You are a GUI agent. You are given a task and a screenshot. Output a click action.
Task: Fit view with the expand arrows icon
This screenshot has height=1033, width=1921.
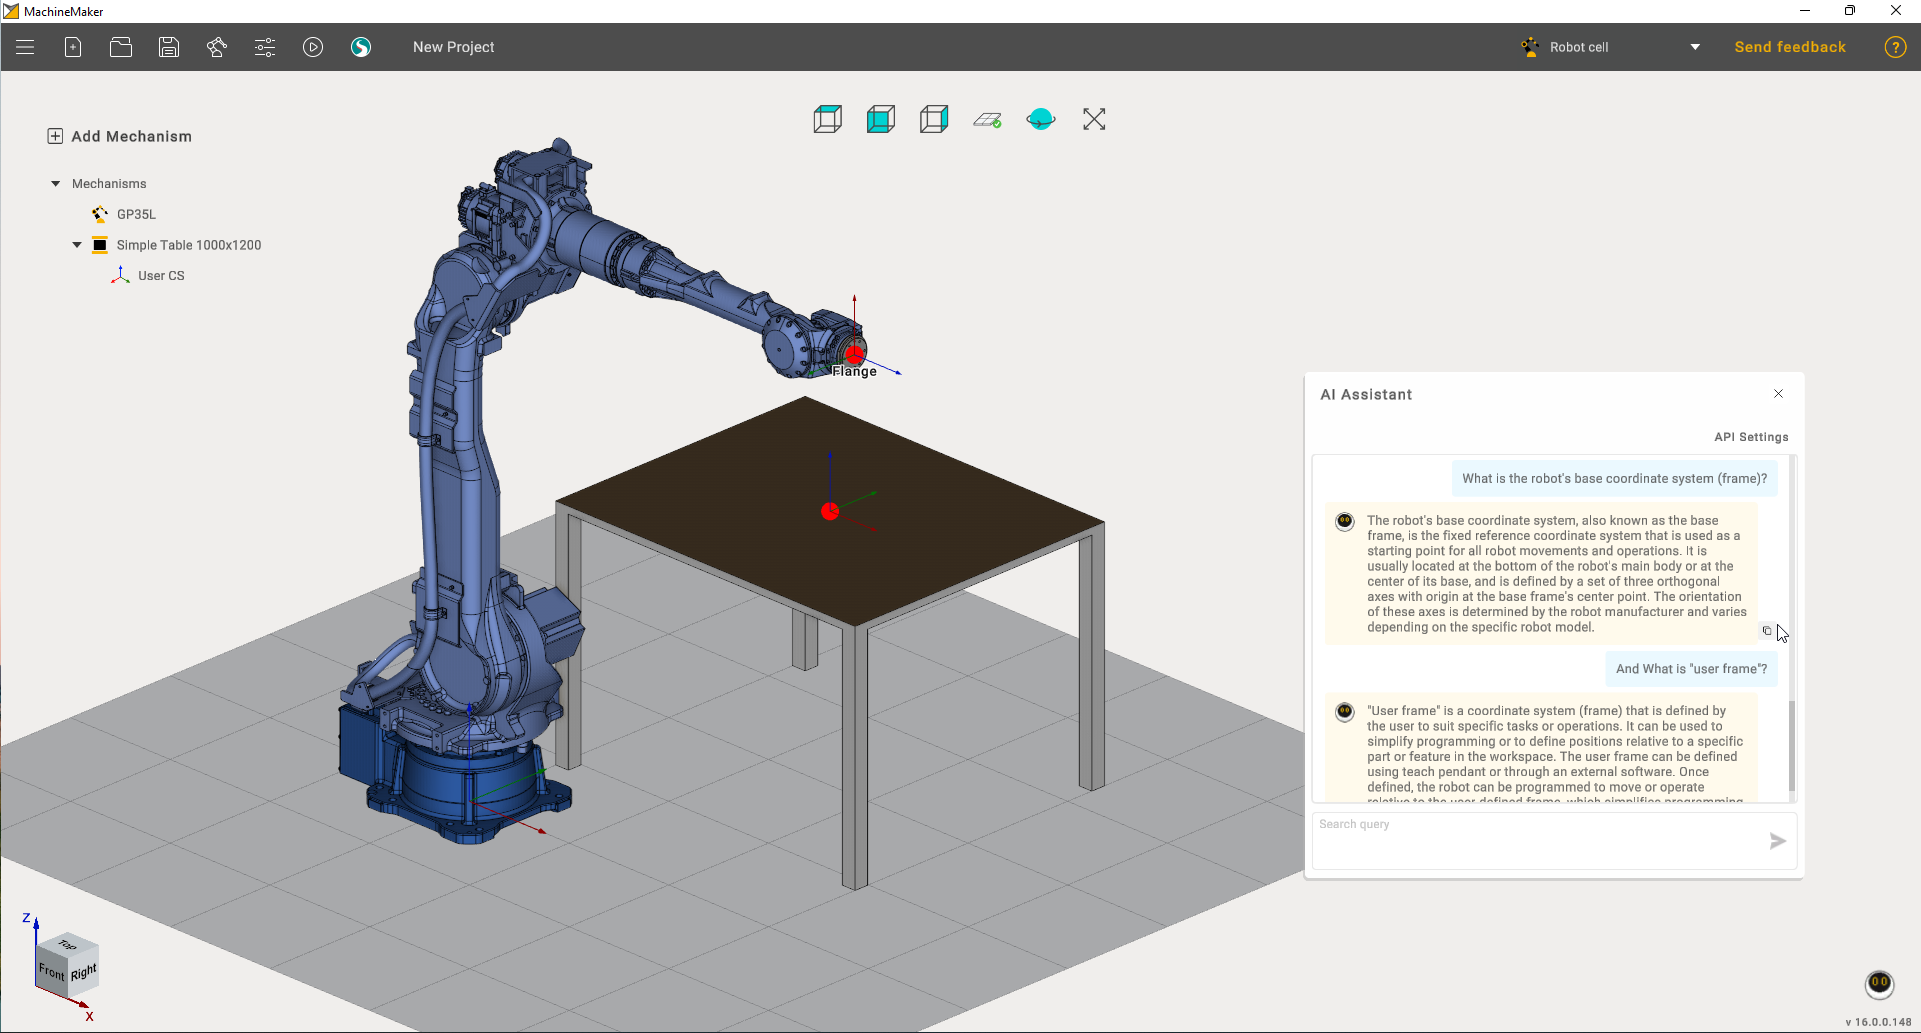[1094, 120]
